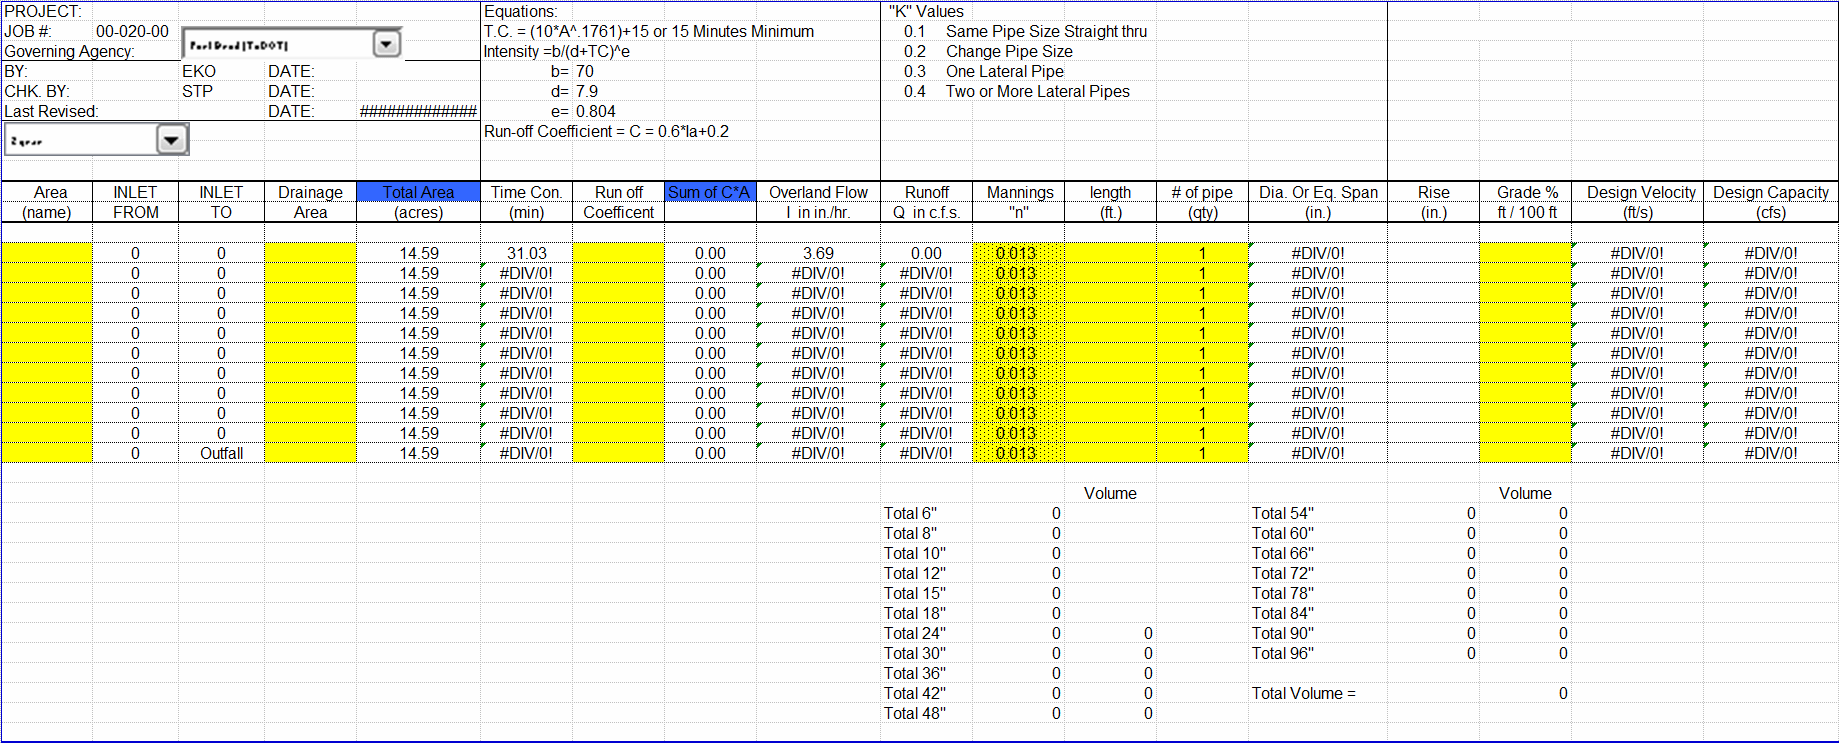Click the Governing Agency combo box text

tap(276, 45)
